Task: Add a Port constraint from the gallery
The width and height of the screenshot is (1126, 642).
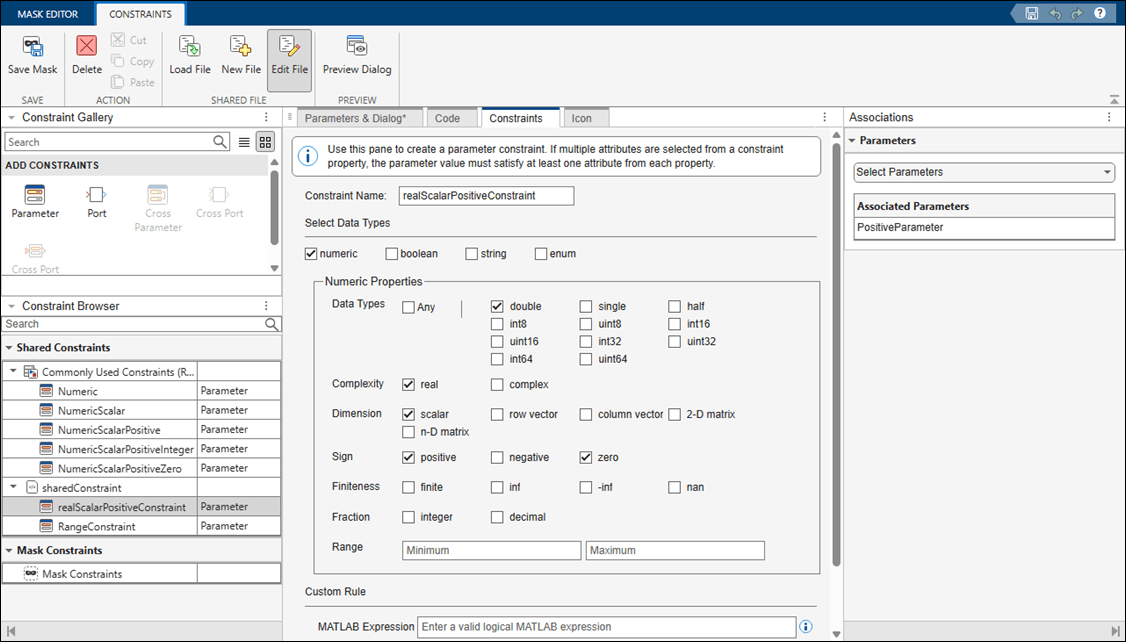Action: pyautogui.click(x=96, y=196)
